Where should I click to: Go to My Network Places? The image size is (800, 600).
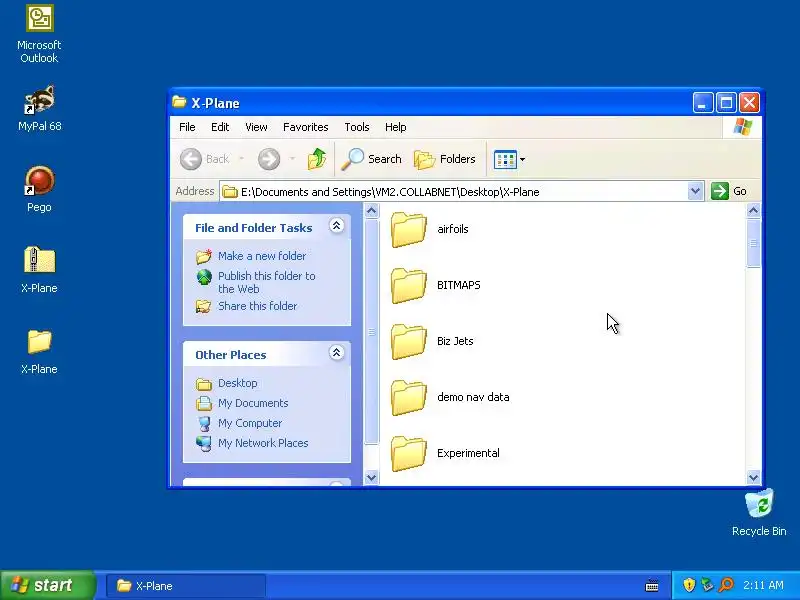(263, 443)
